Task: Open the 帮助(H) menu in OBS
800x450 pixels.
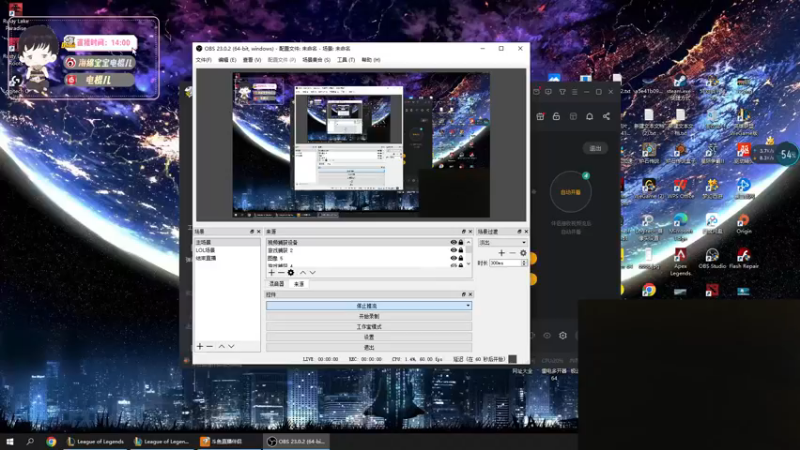Action: point(370,60)
